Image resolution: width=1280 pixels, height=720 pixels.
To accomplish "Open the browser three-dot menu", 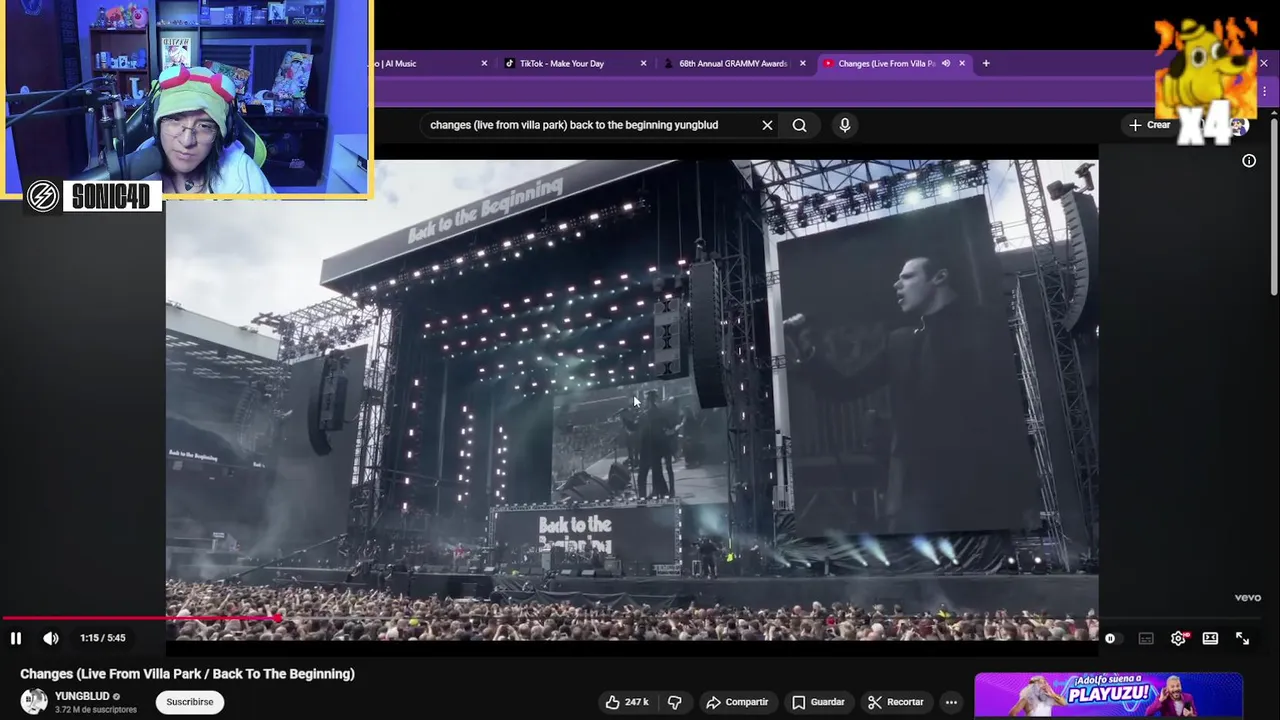I will coord(1264,91).
